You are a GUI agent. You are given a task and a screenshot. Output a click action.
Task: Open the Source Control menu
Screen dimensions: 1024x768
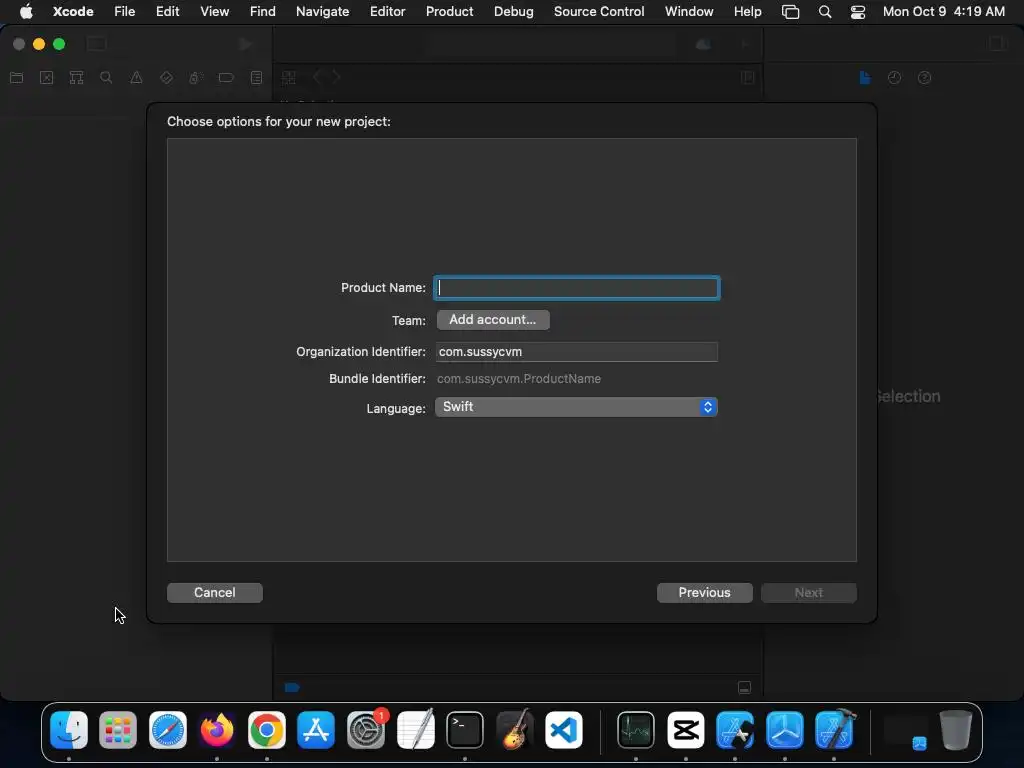pyautogui.click(x=599, y=11)
